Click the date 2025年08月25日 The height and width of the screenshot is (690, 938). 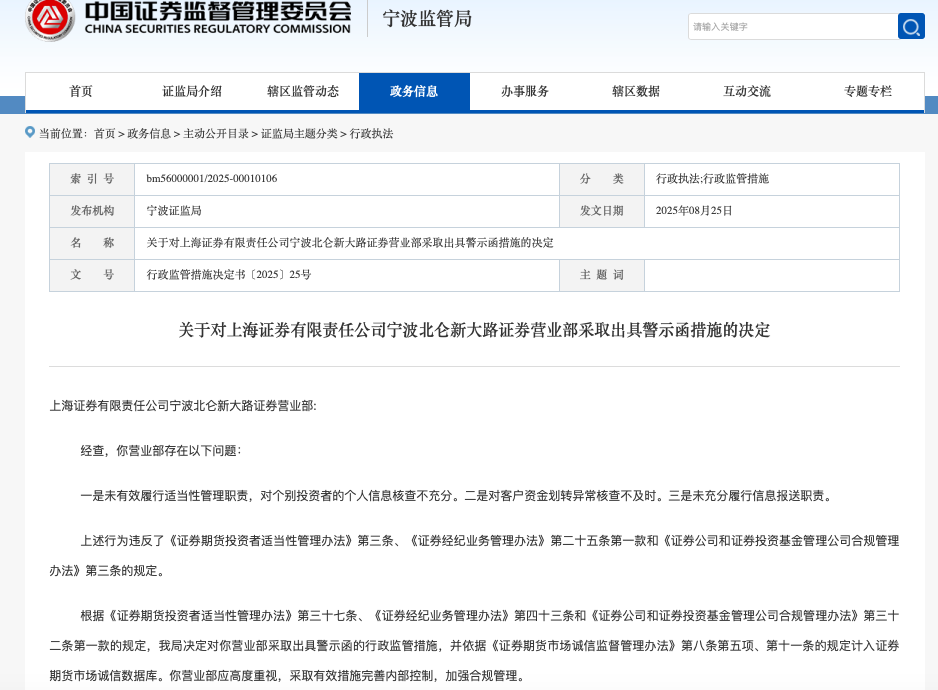pyautogui.click(x=694, y=211)
